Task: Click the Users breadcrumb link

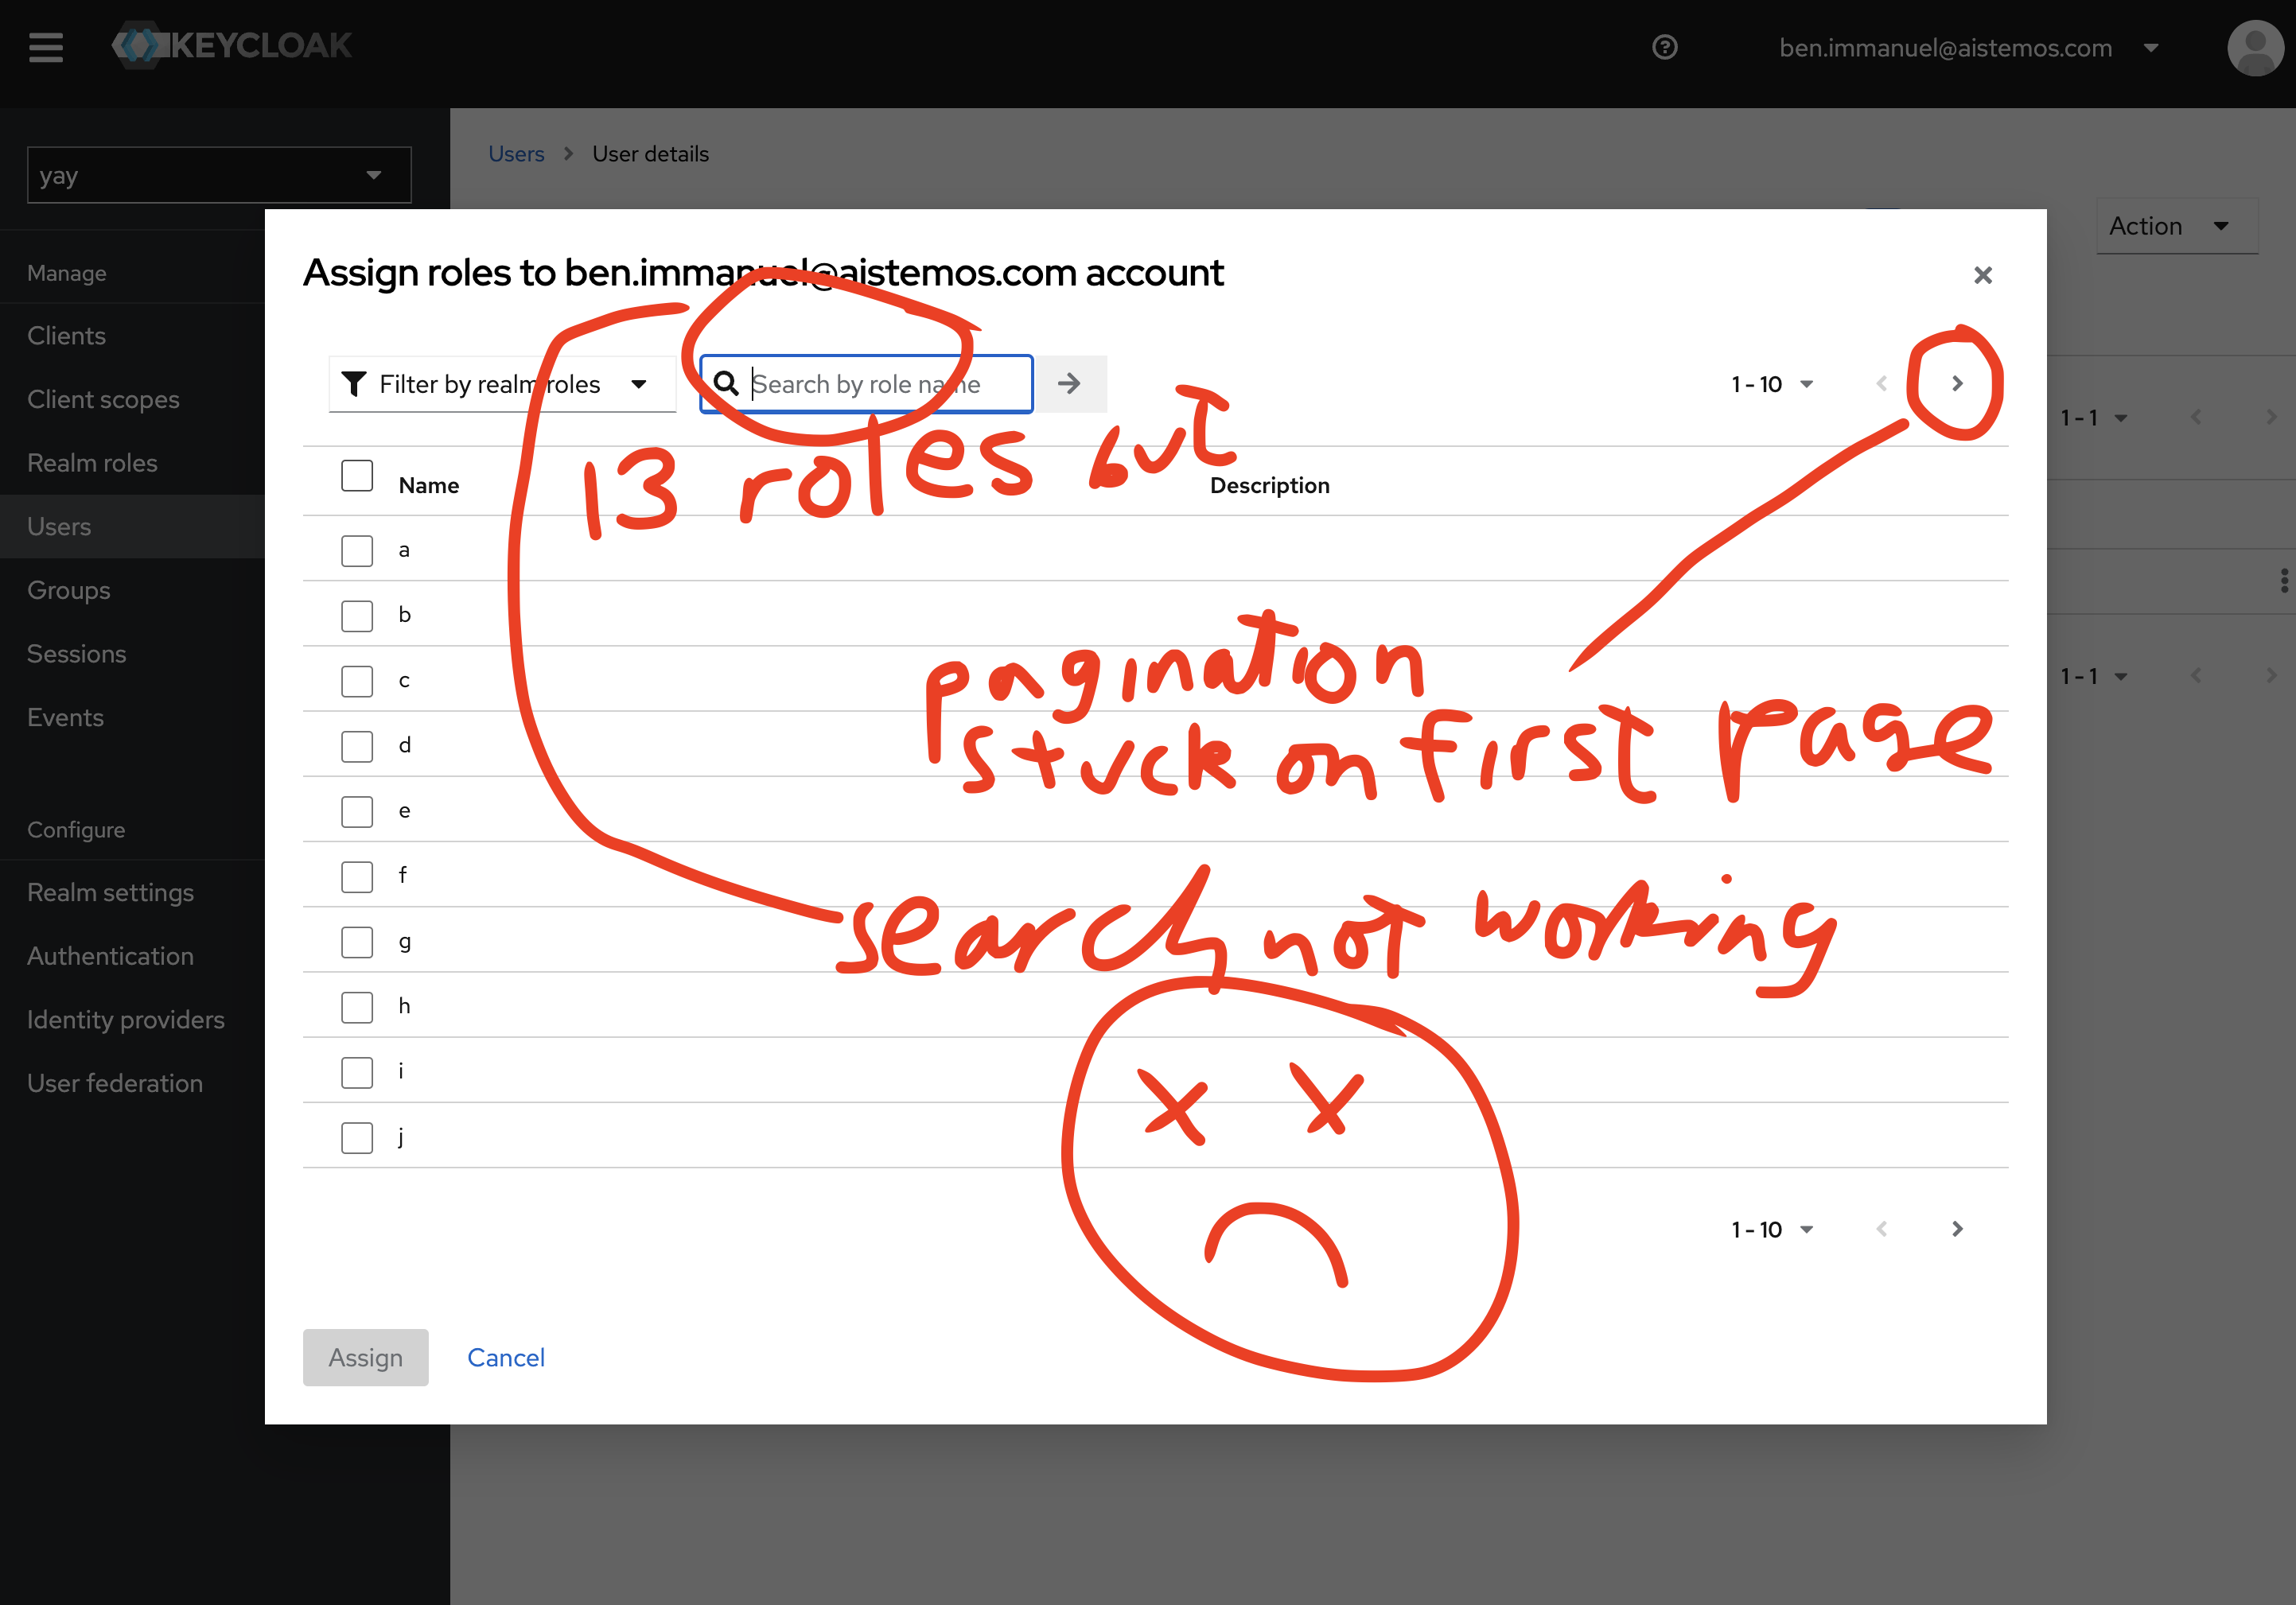Action: tap(516, 153)
